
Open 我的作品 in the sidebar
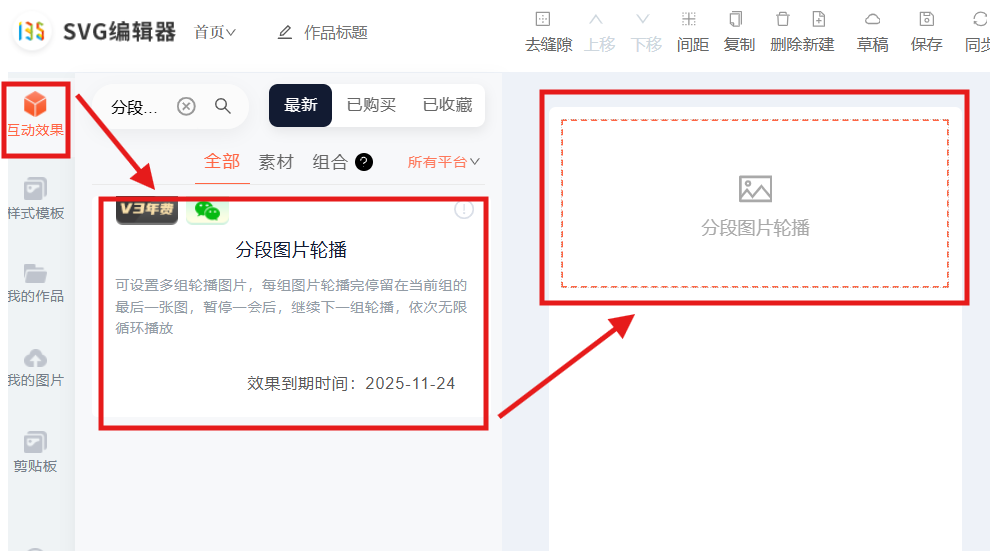tap(35, 283)
